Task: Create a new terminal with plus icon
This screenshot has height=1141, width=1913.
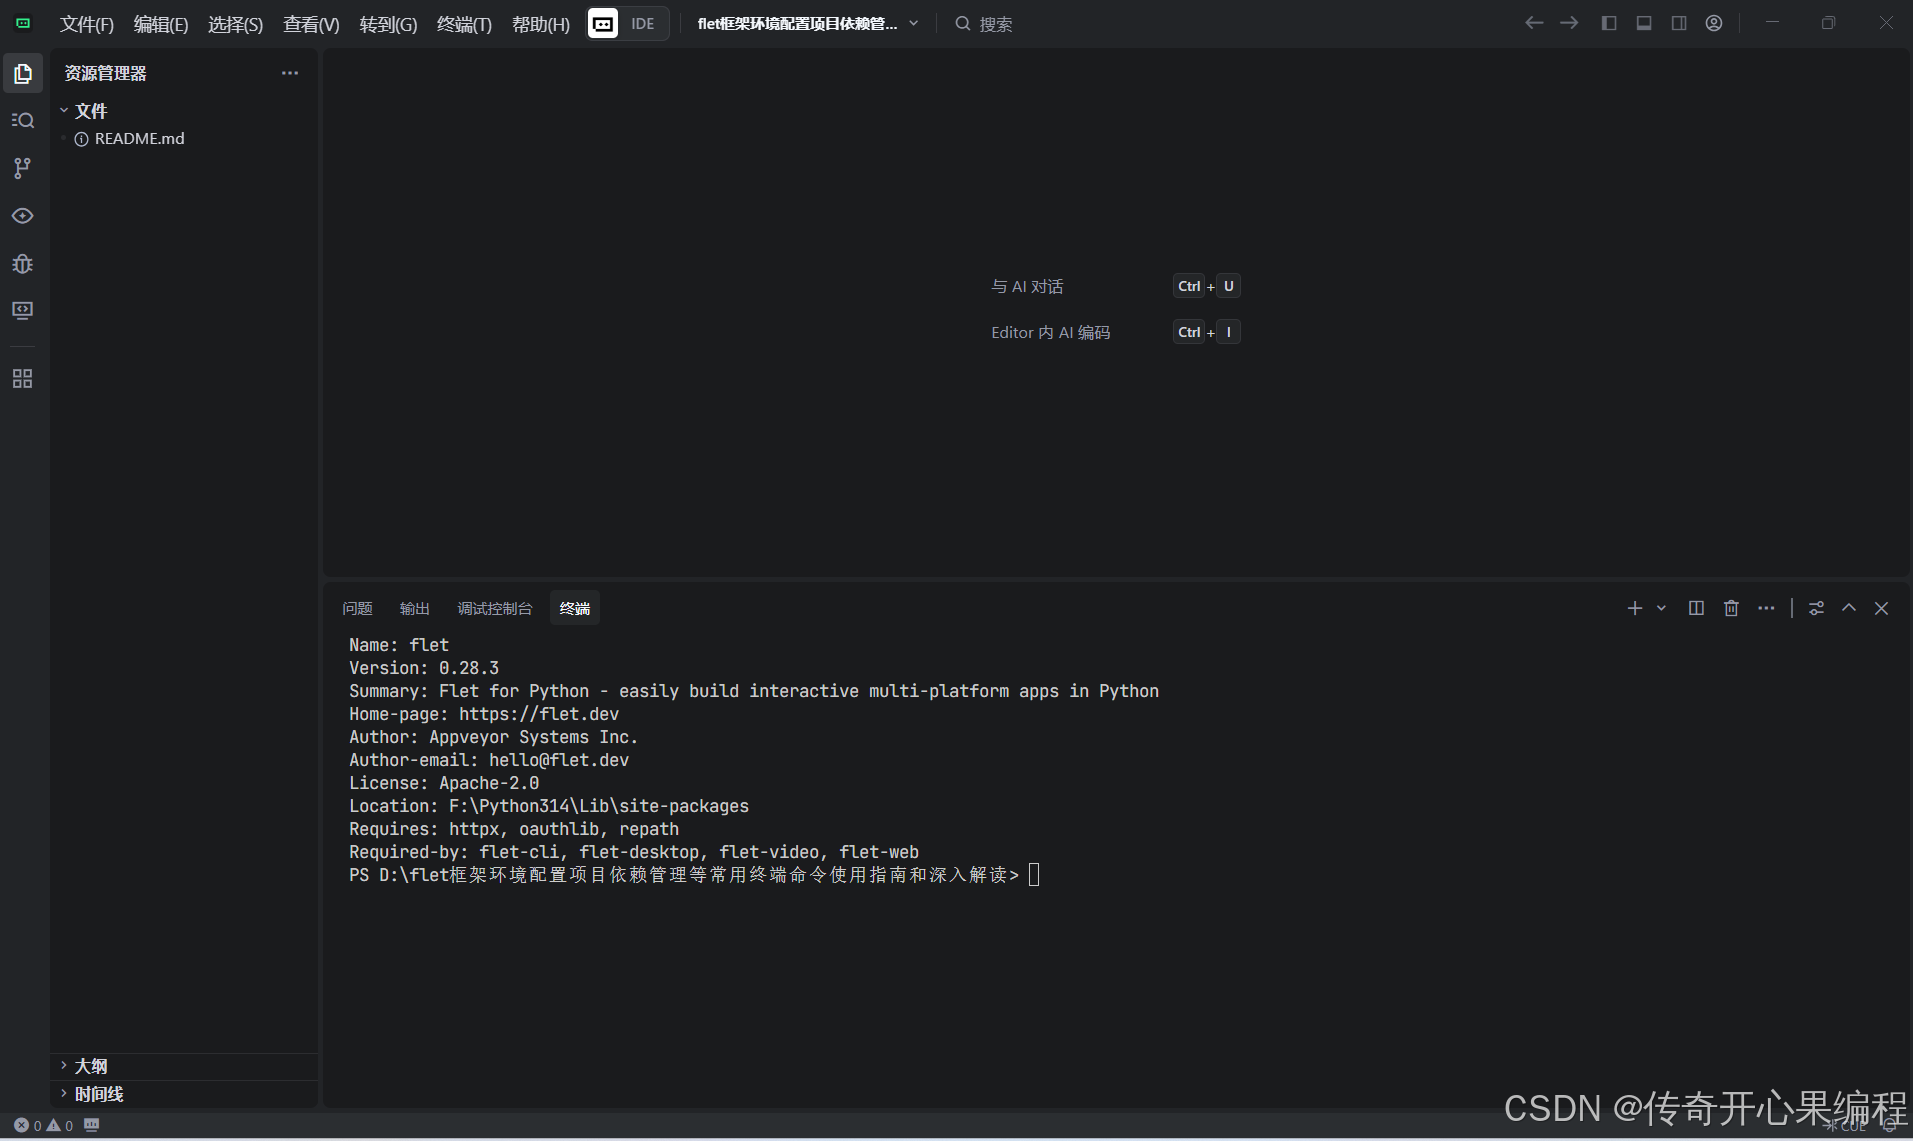Action: pos(1635,608)
